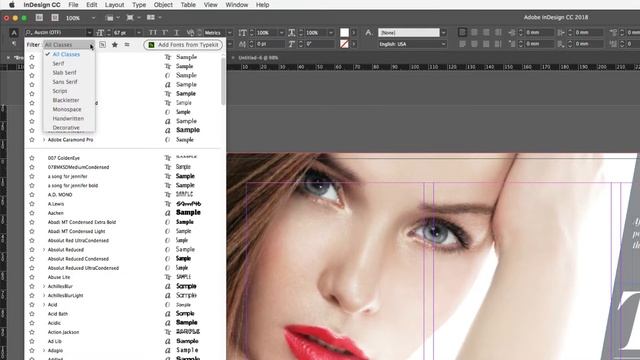Screen dimensions: 640x360
Task: Pick Script from the filter list
Action: tap(60, 91)
